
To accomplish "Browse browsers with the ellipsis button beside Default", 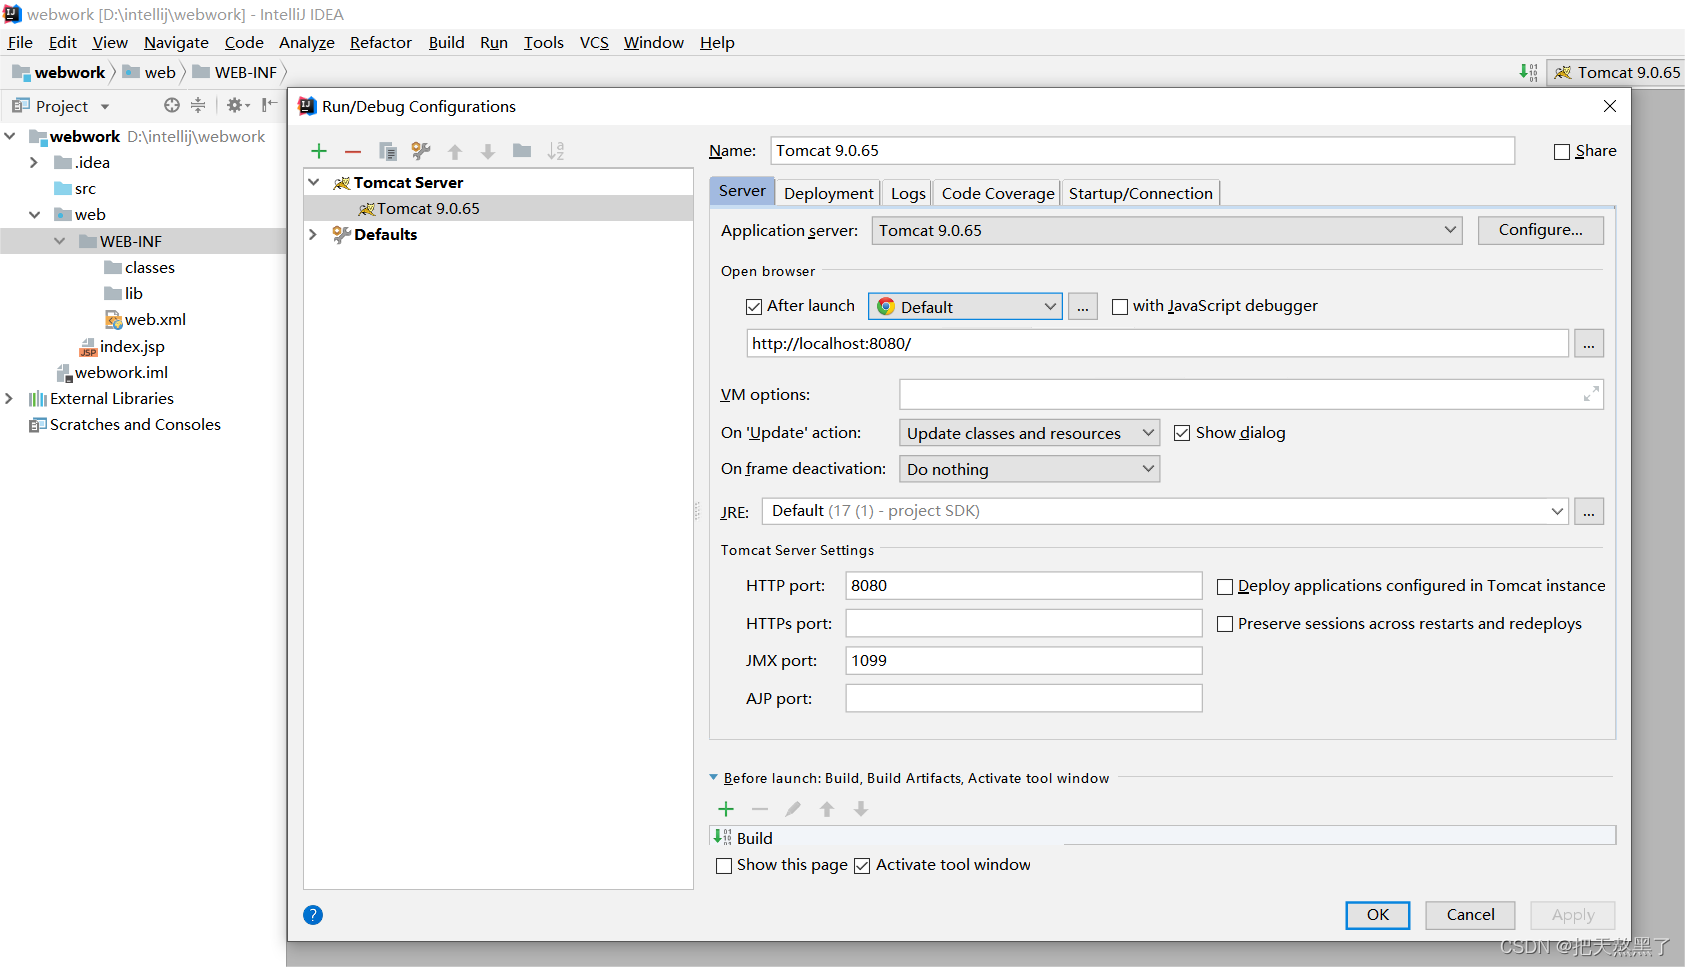I will click(x=1083, y=307).
